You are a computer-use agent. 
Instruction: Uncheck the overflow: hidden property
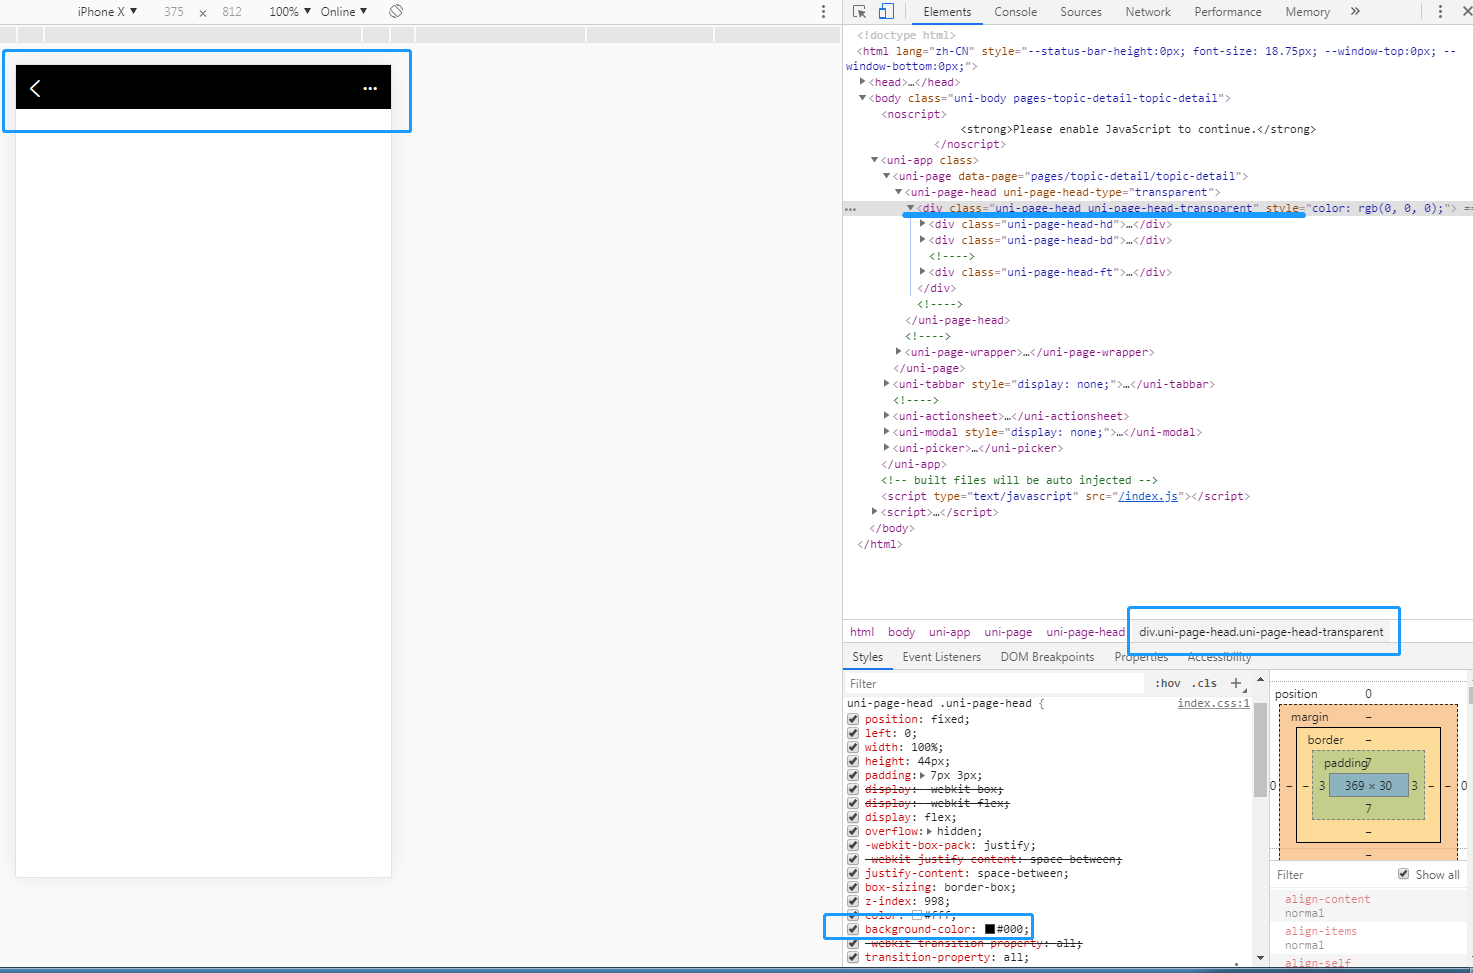coord(853,831)
